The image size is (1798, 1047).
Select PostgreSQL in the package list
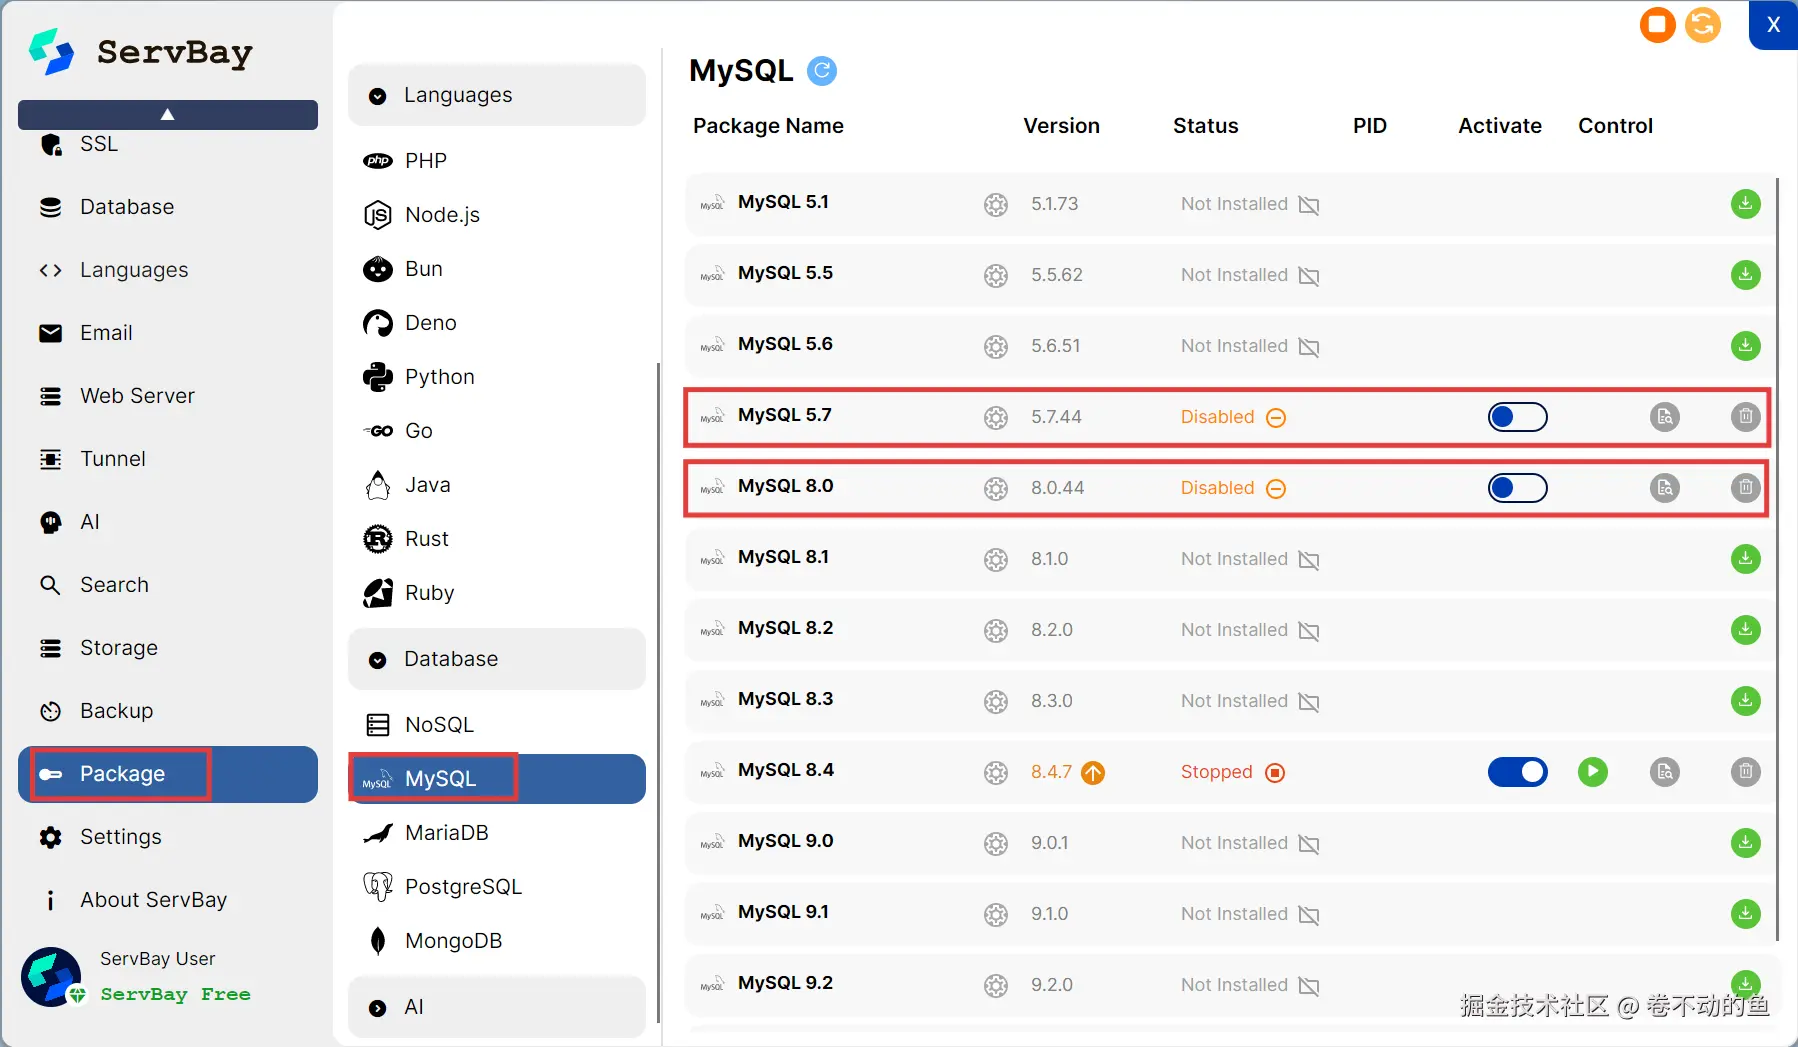tap(462, 887)
